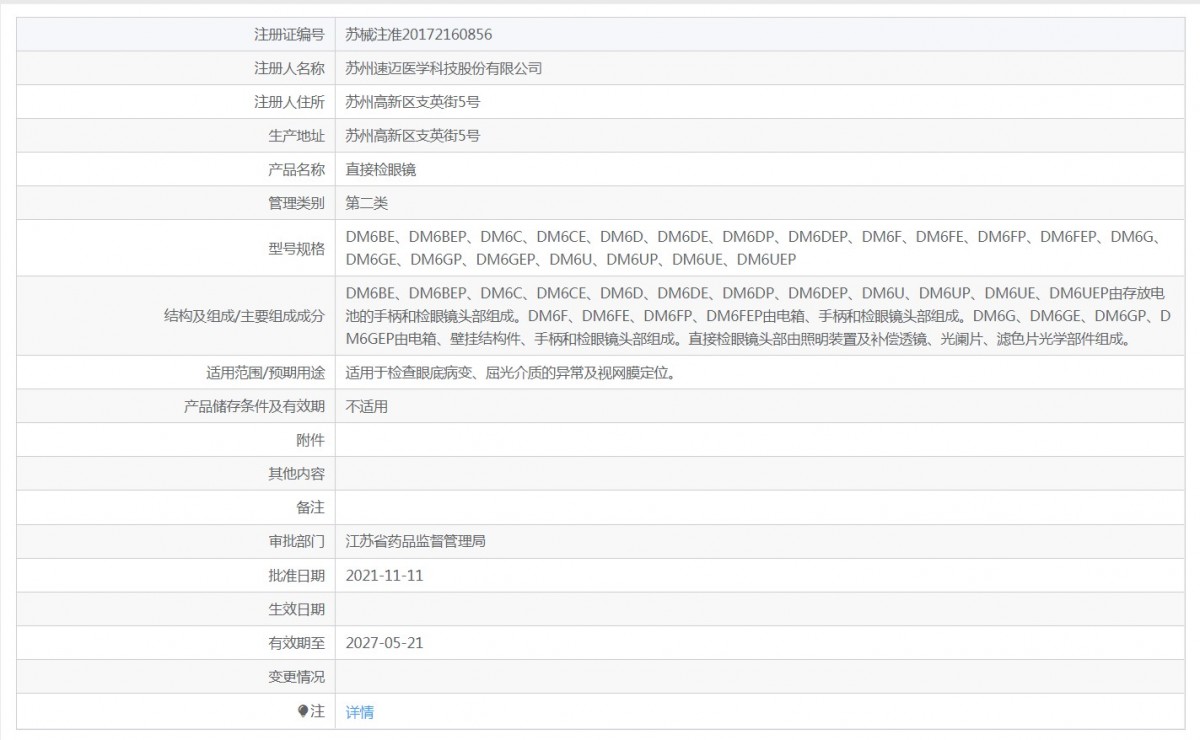This screenshot has width=1200, height=740.
Task: Click the 注册人住所 label
Action: [x=290, y=102]
